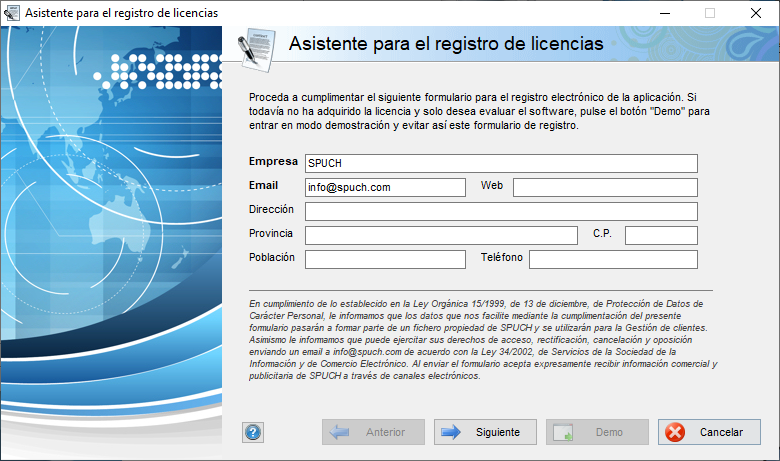The height and width of the screenshot is (461, 780).
Task: Go to the next step with Siguiente
Action: click(485, 432)
